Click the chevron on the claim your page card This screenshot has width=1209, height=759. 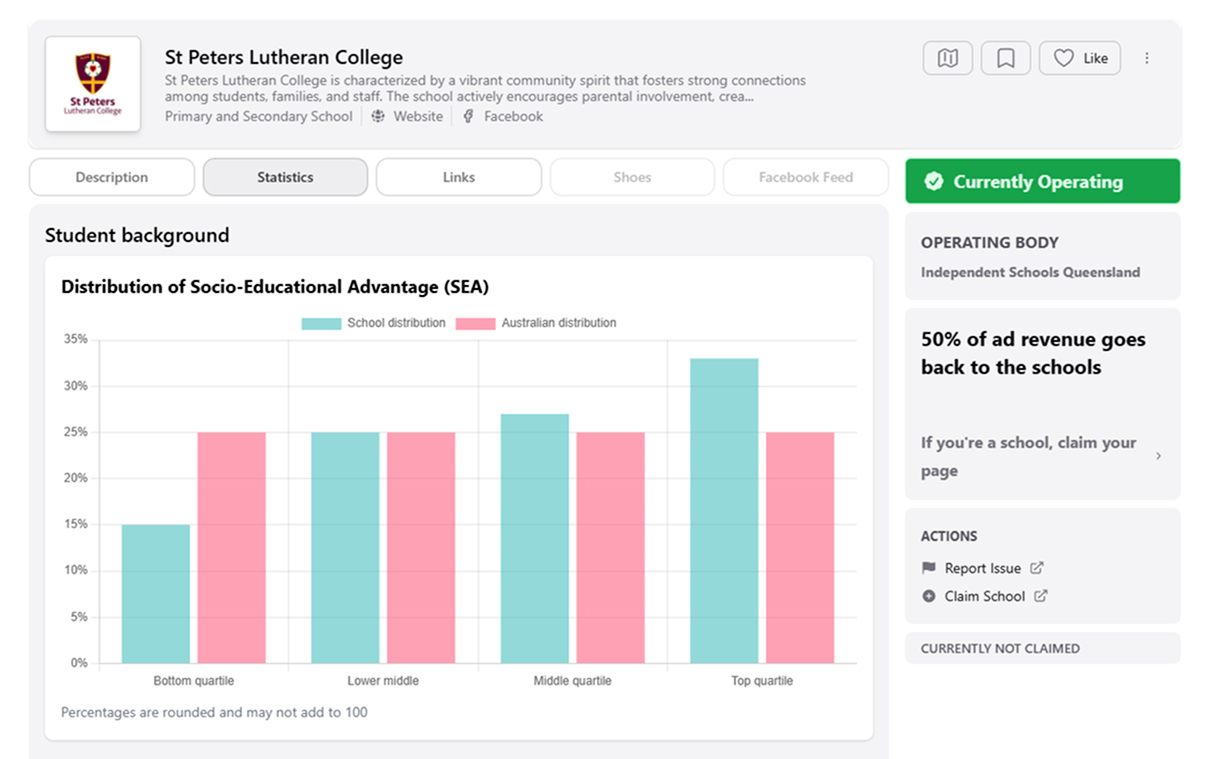1159,456
